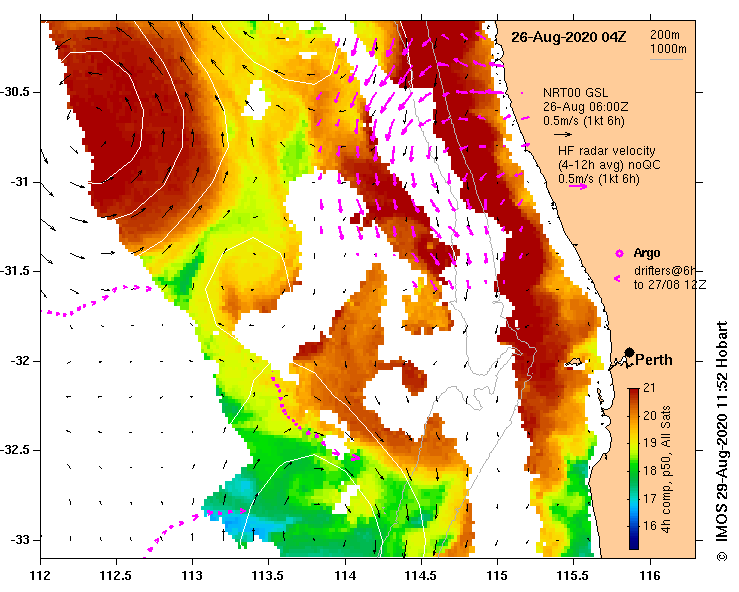Click the magenta drifters arrowhead legend symbol
The height and width of the screenshot is (592, 739).
pos(617,279)
